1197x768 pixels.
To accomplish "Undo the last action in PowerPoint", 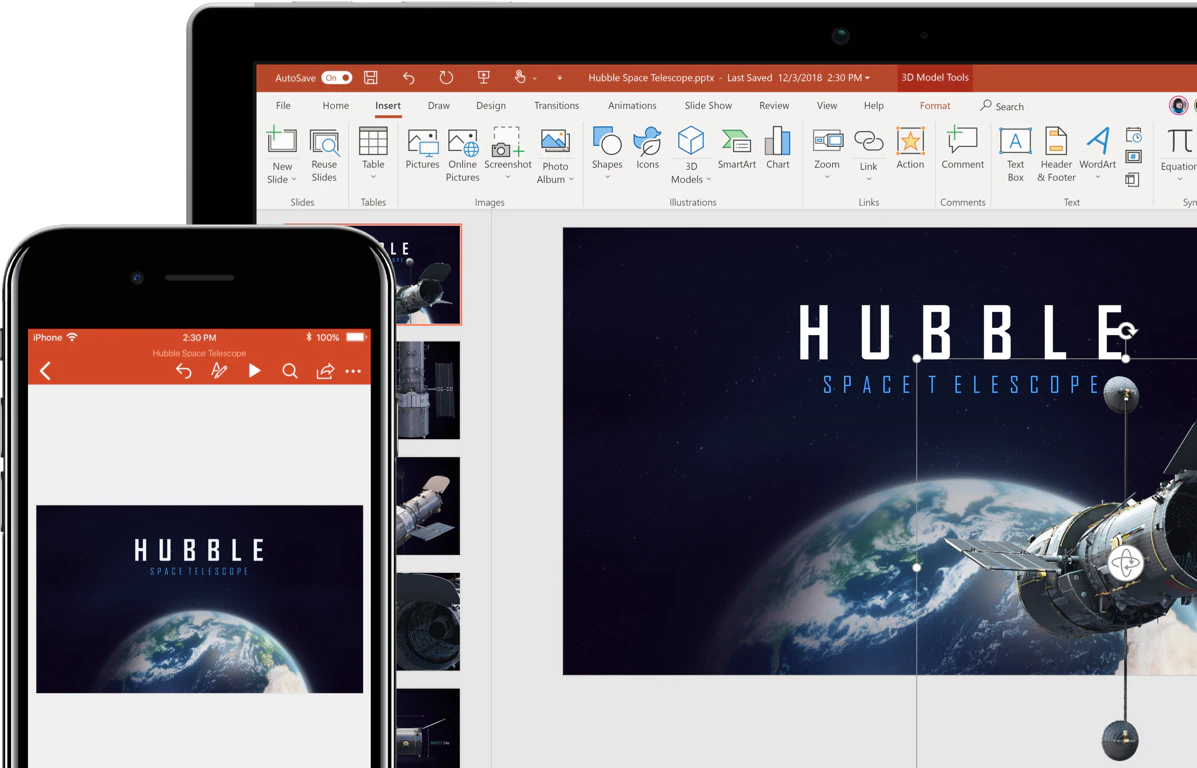I will pos(408,77).
